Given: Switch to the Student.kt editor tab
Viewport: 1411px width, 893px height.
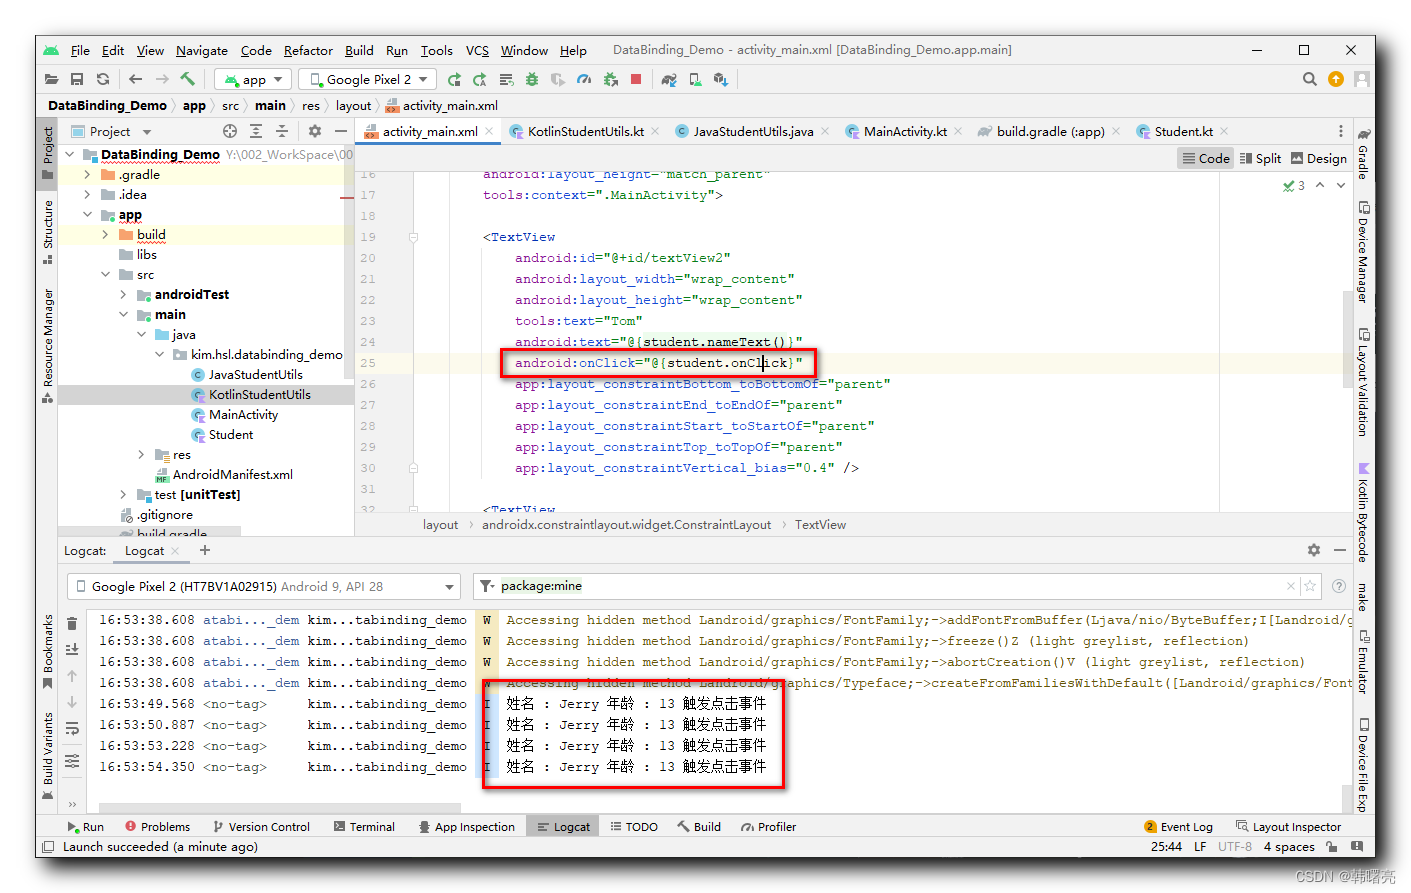Looking at the screenshot, I should [x=1183, y=131].
